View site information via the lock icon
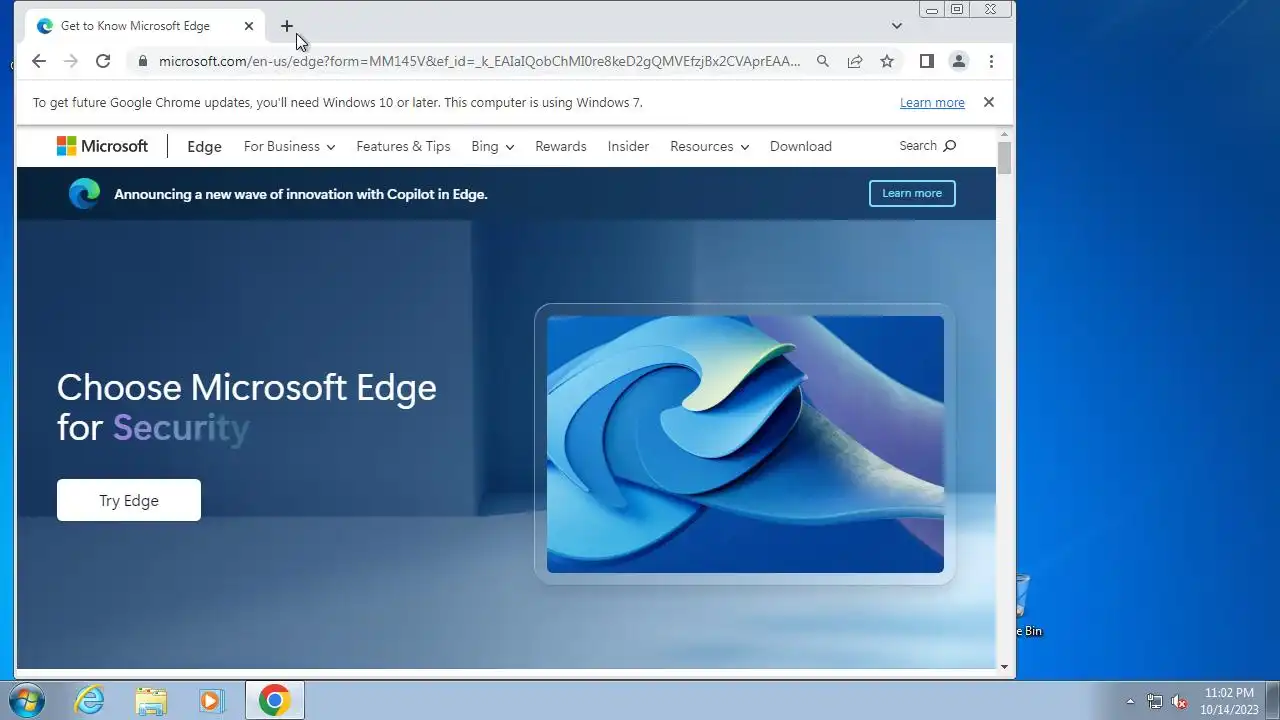 point(142,61)
